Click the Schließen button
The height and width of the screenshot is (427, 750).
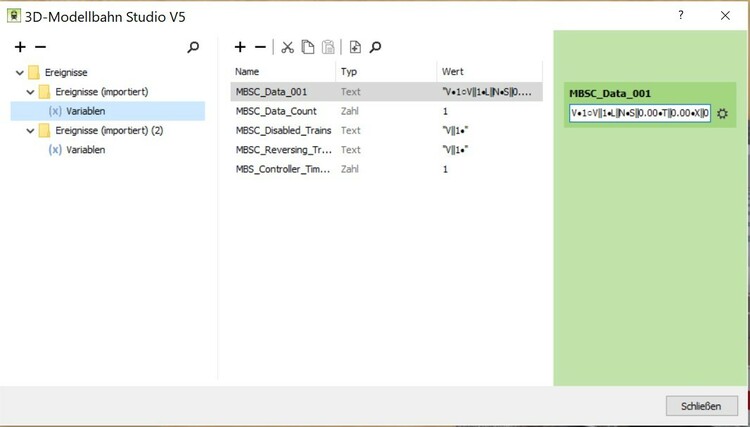(x=701, y=406)
